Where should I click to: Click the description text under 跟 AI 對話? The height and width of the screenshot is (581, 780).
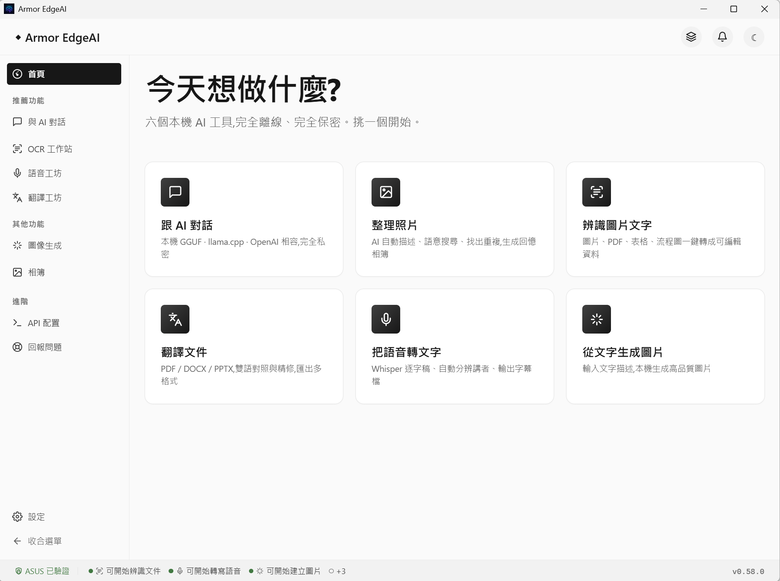[x=243, y=248]
